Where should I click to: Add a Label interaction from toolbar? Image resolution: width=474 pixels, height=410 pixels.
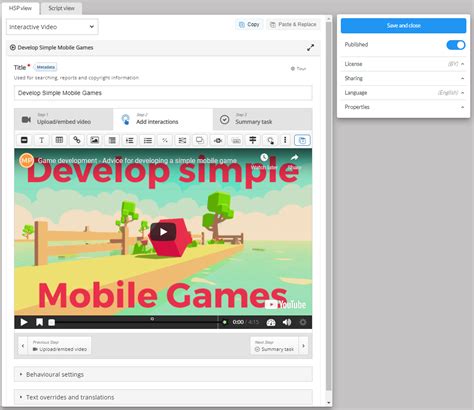(x=24, y=140)
